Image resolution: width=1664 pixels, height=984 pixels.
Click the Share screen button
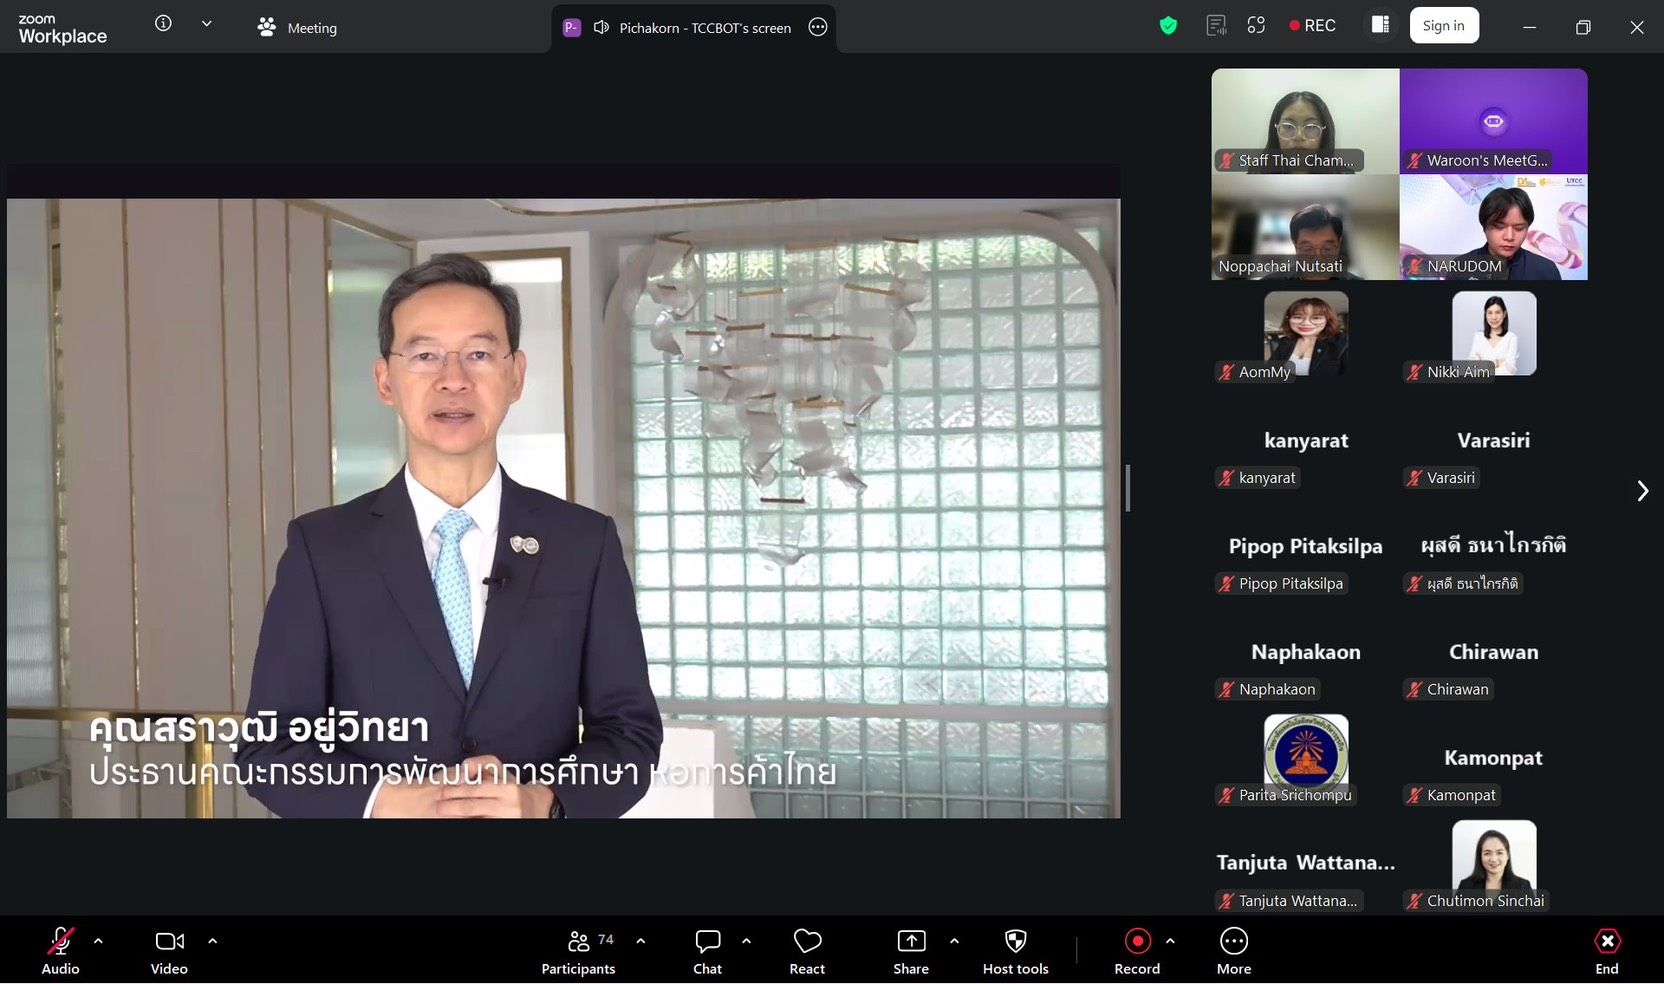click(x=911, y=951)
